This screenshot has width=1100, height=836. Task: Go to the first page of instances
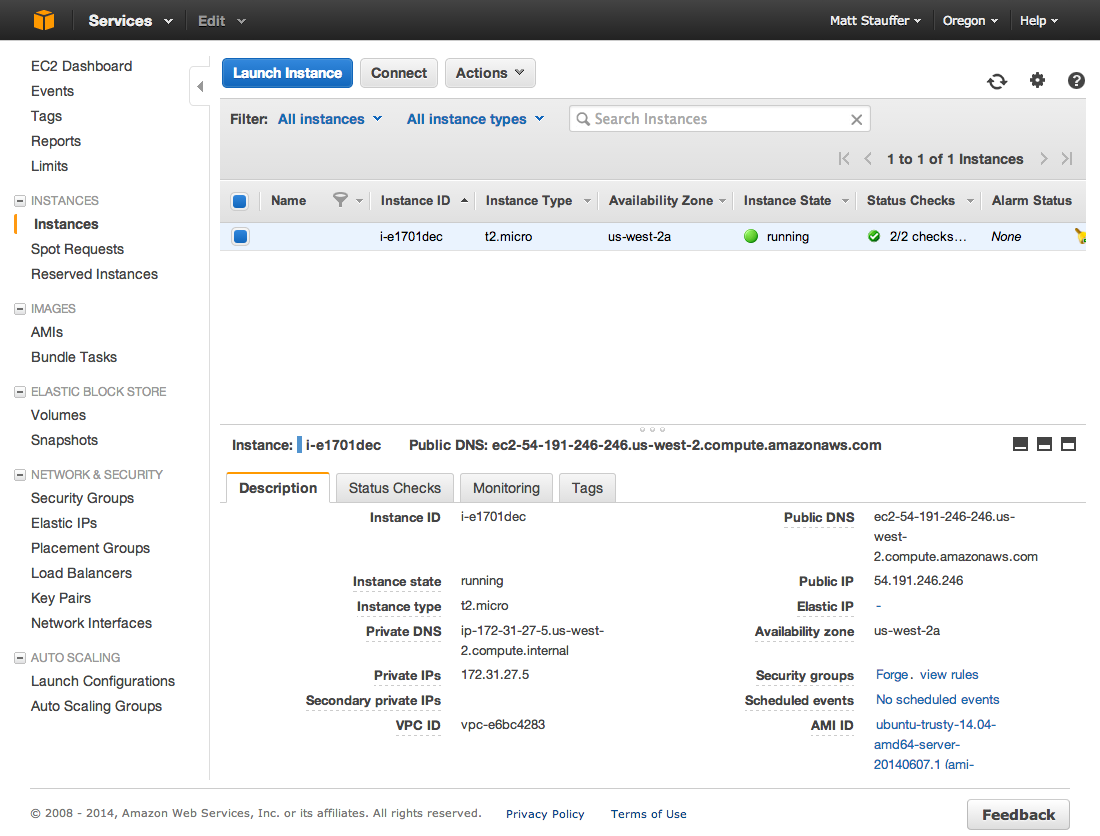(x=844, y=159)
